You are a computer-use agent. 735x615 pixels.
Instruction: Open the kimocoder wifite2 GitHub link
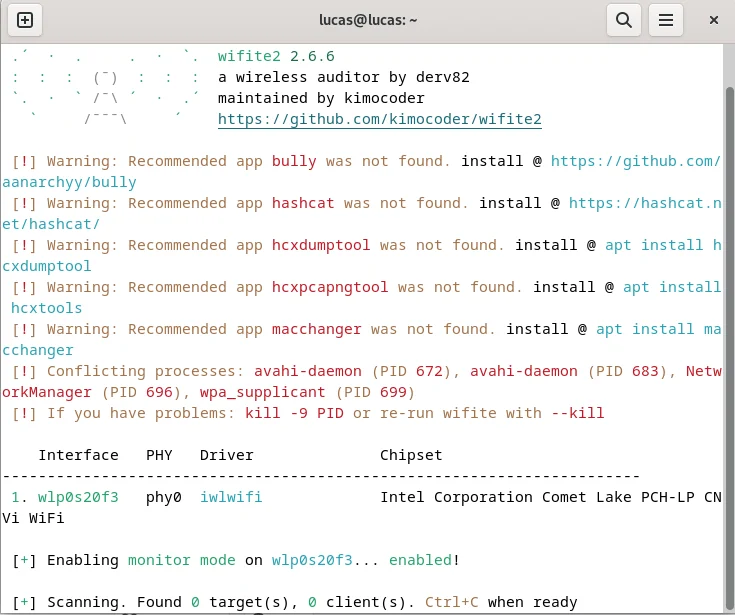pyautogui.click(x=379, y=119)
